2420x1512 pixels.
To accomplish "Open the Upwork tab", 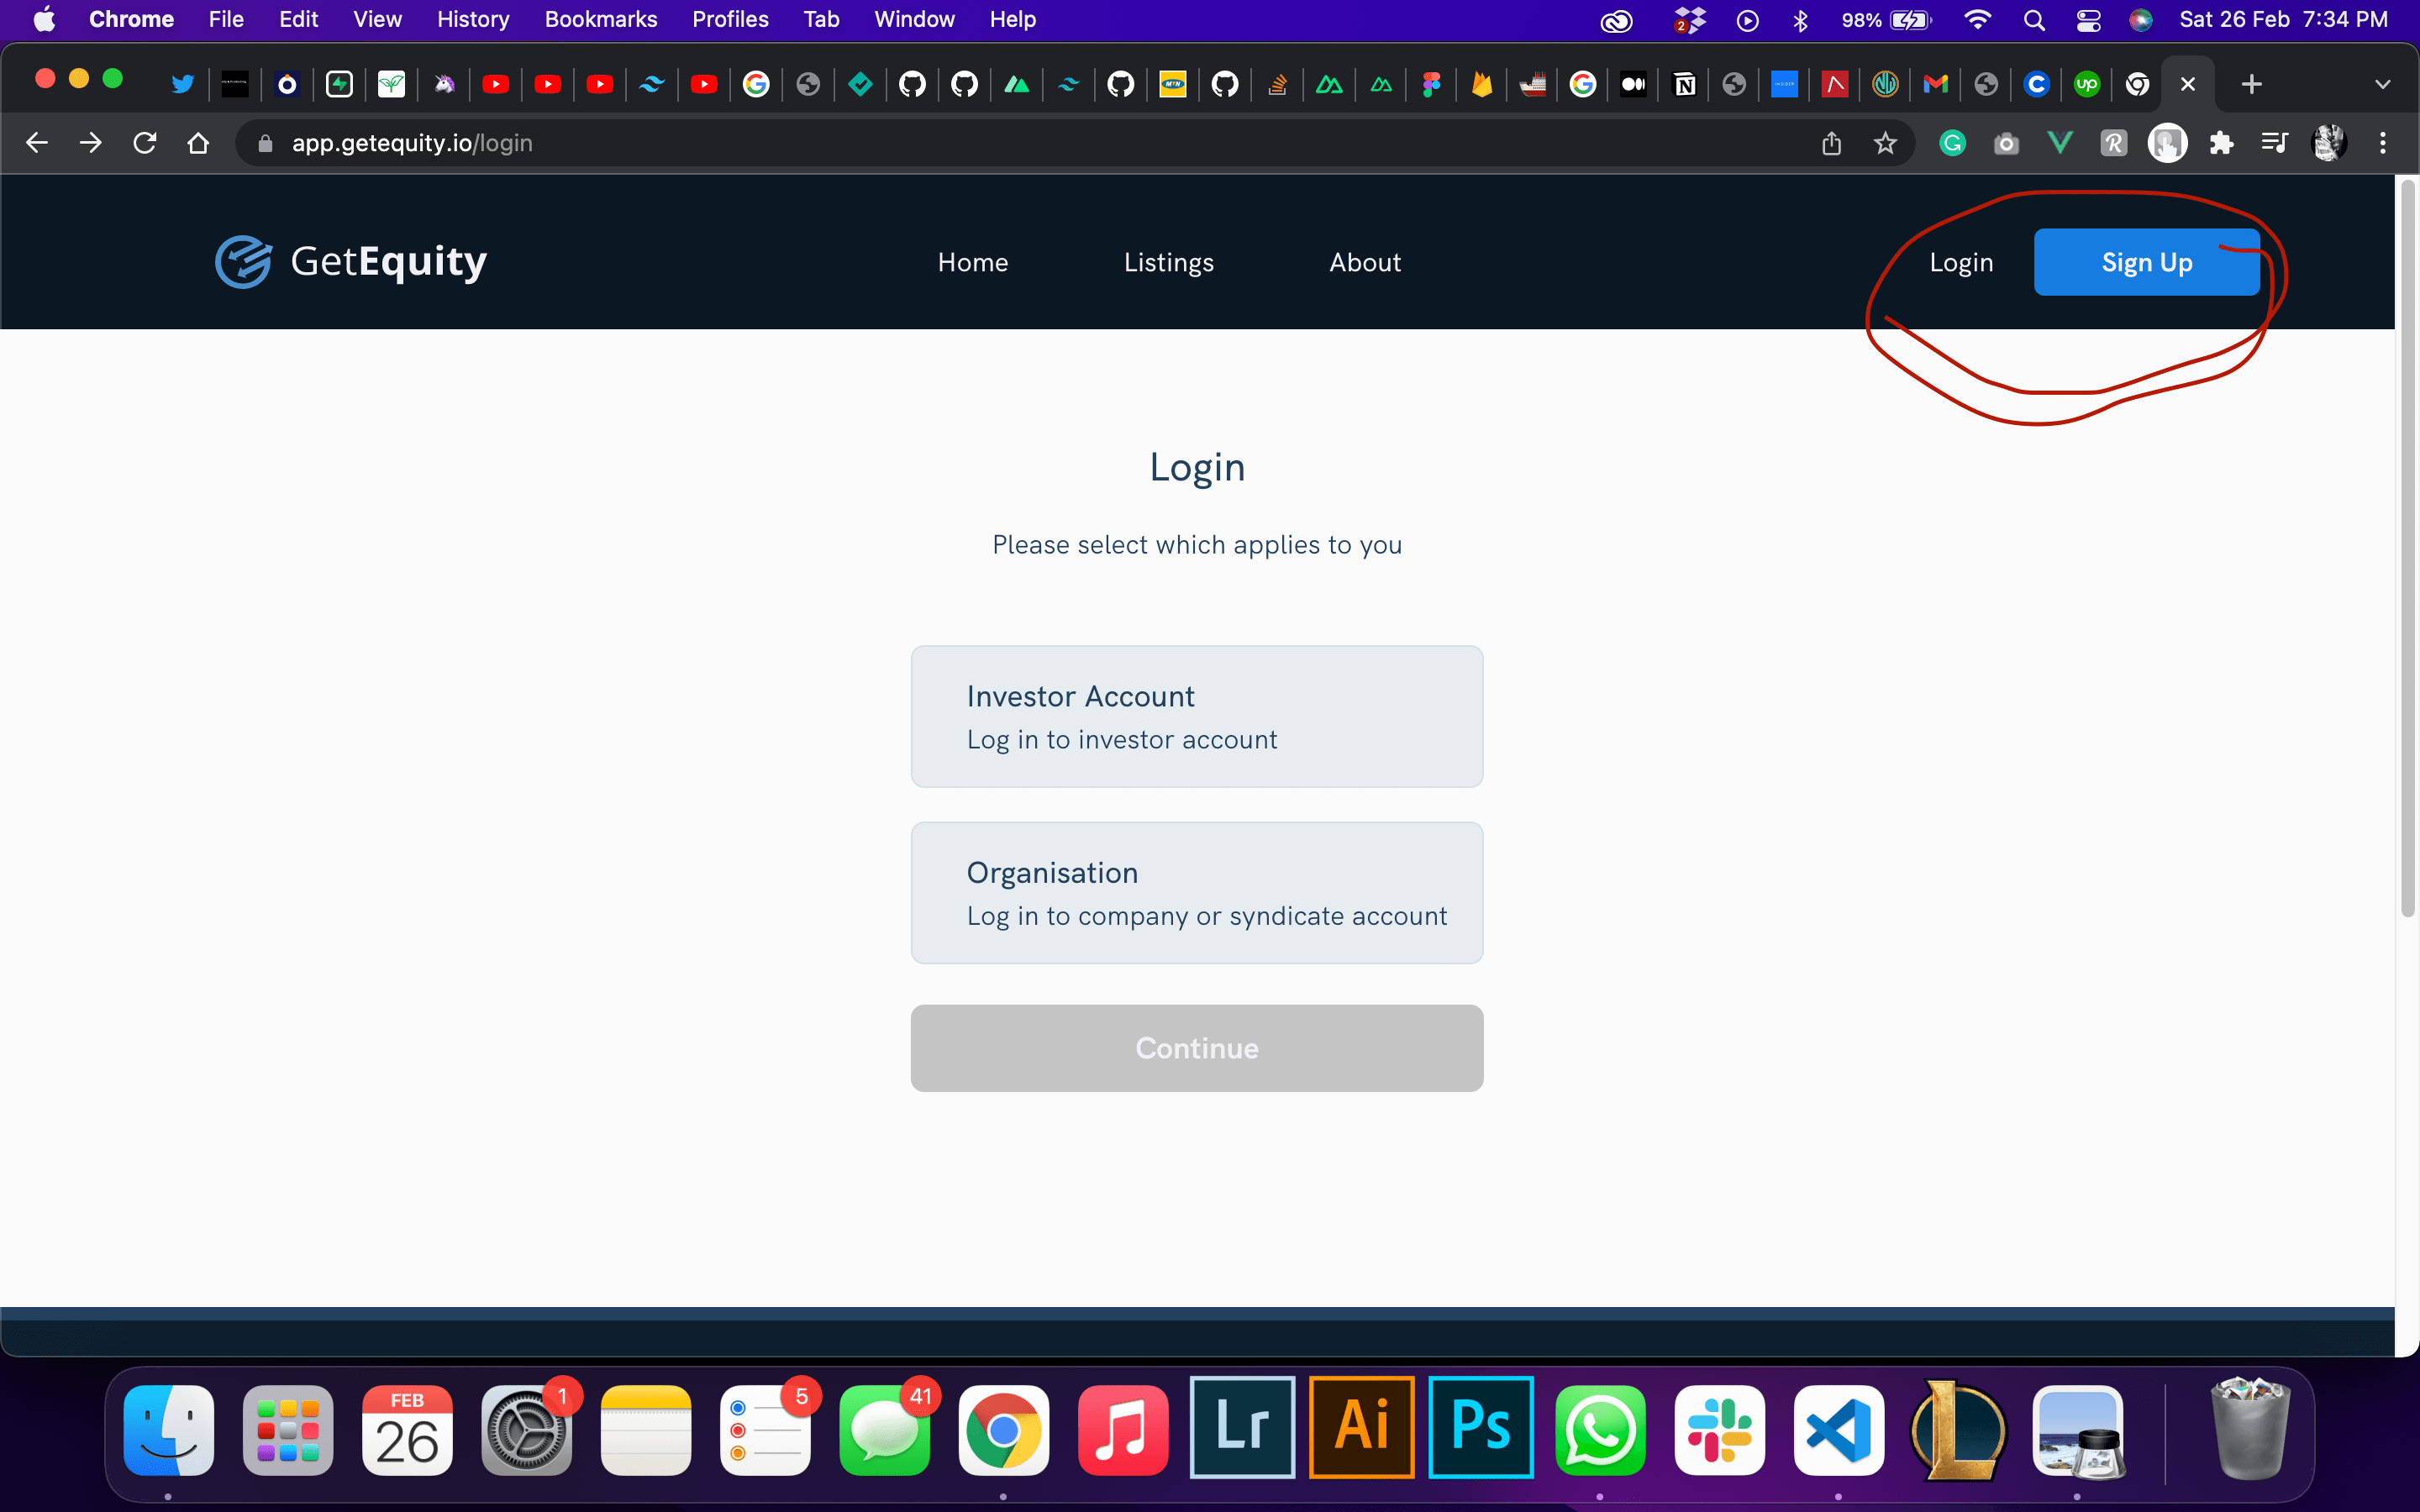I will (2087, 84).
